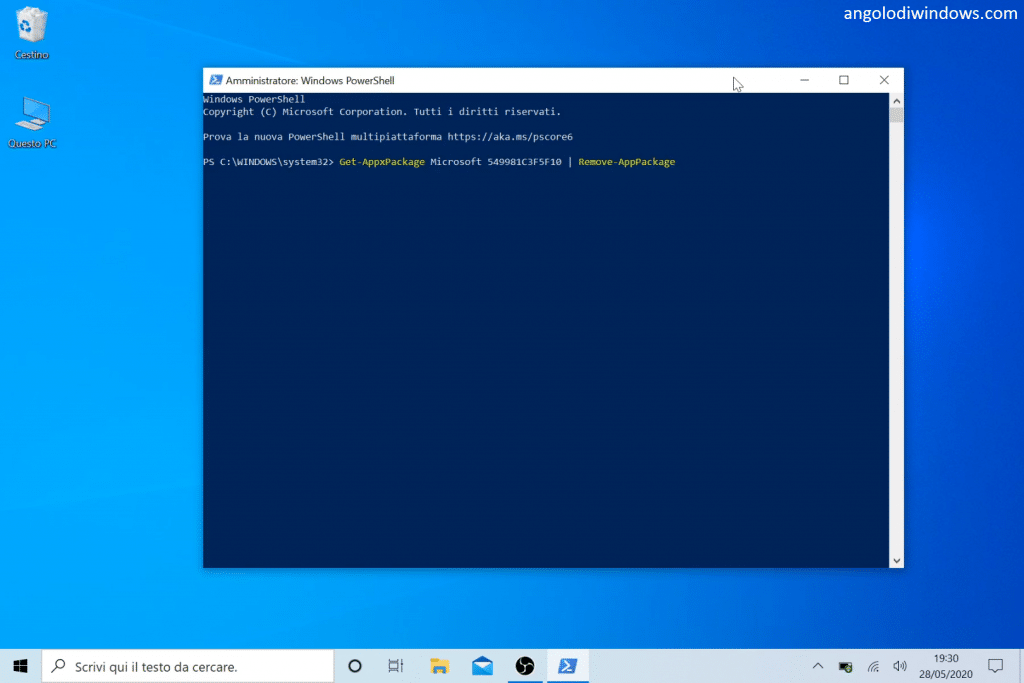This screenshot has height=683, width=1024.
Task: Click the PowerShell icon in title bar
Action: tap(214, 80)
